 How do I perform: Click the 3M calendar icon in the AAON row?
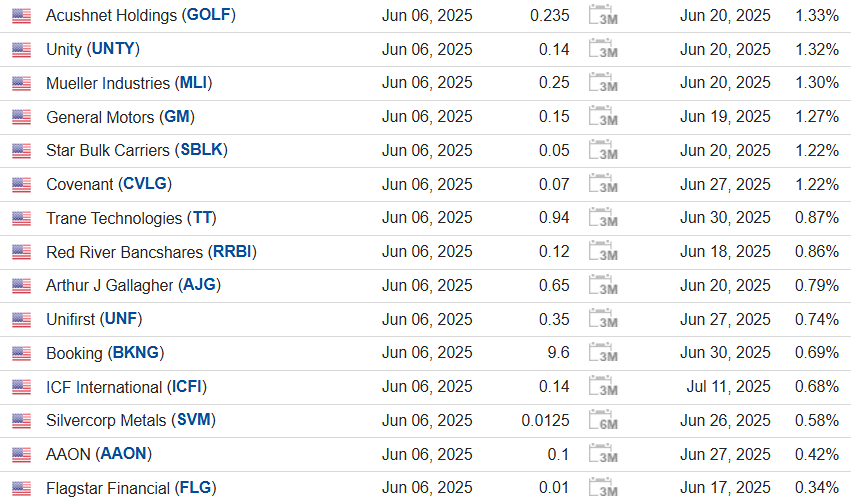point(603,454)
